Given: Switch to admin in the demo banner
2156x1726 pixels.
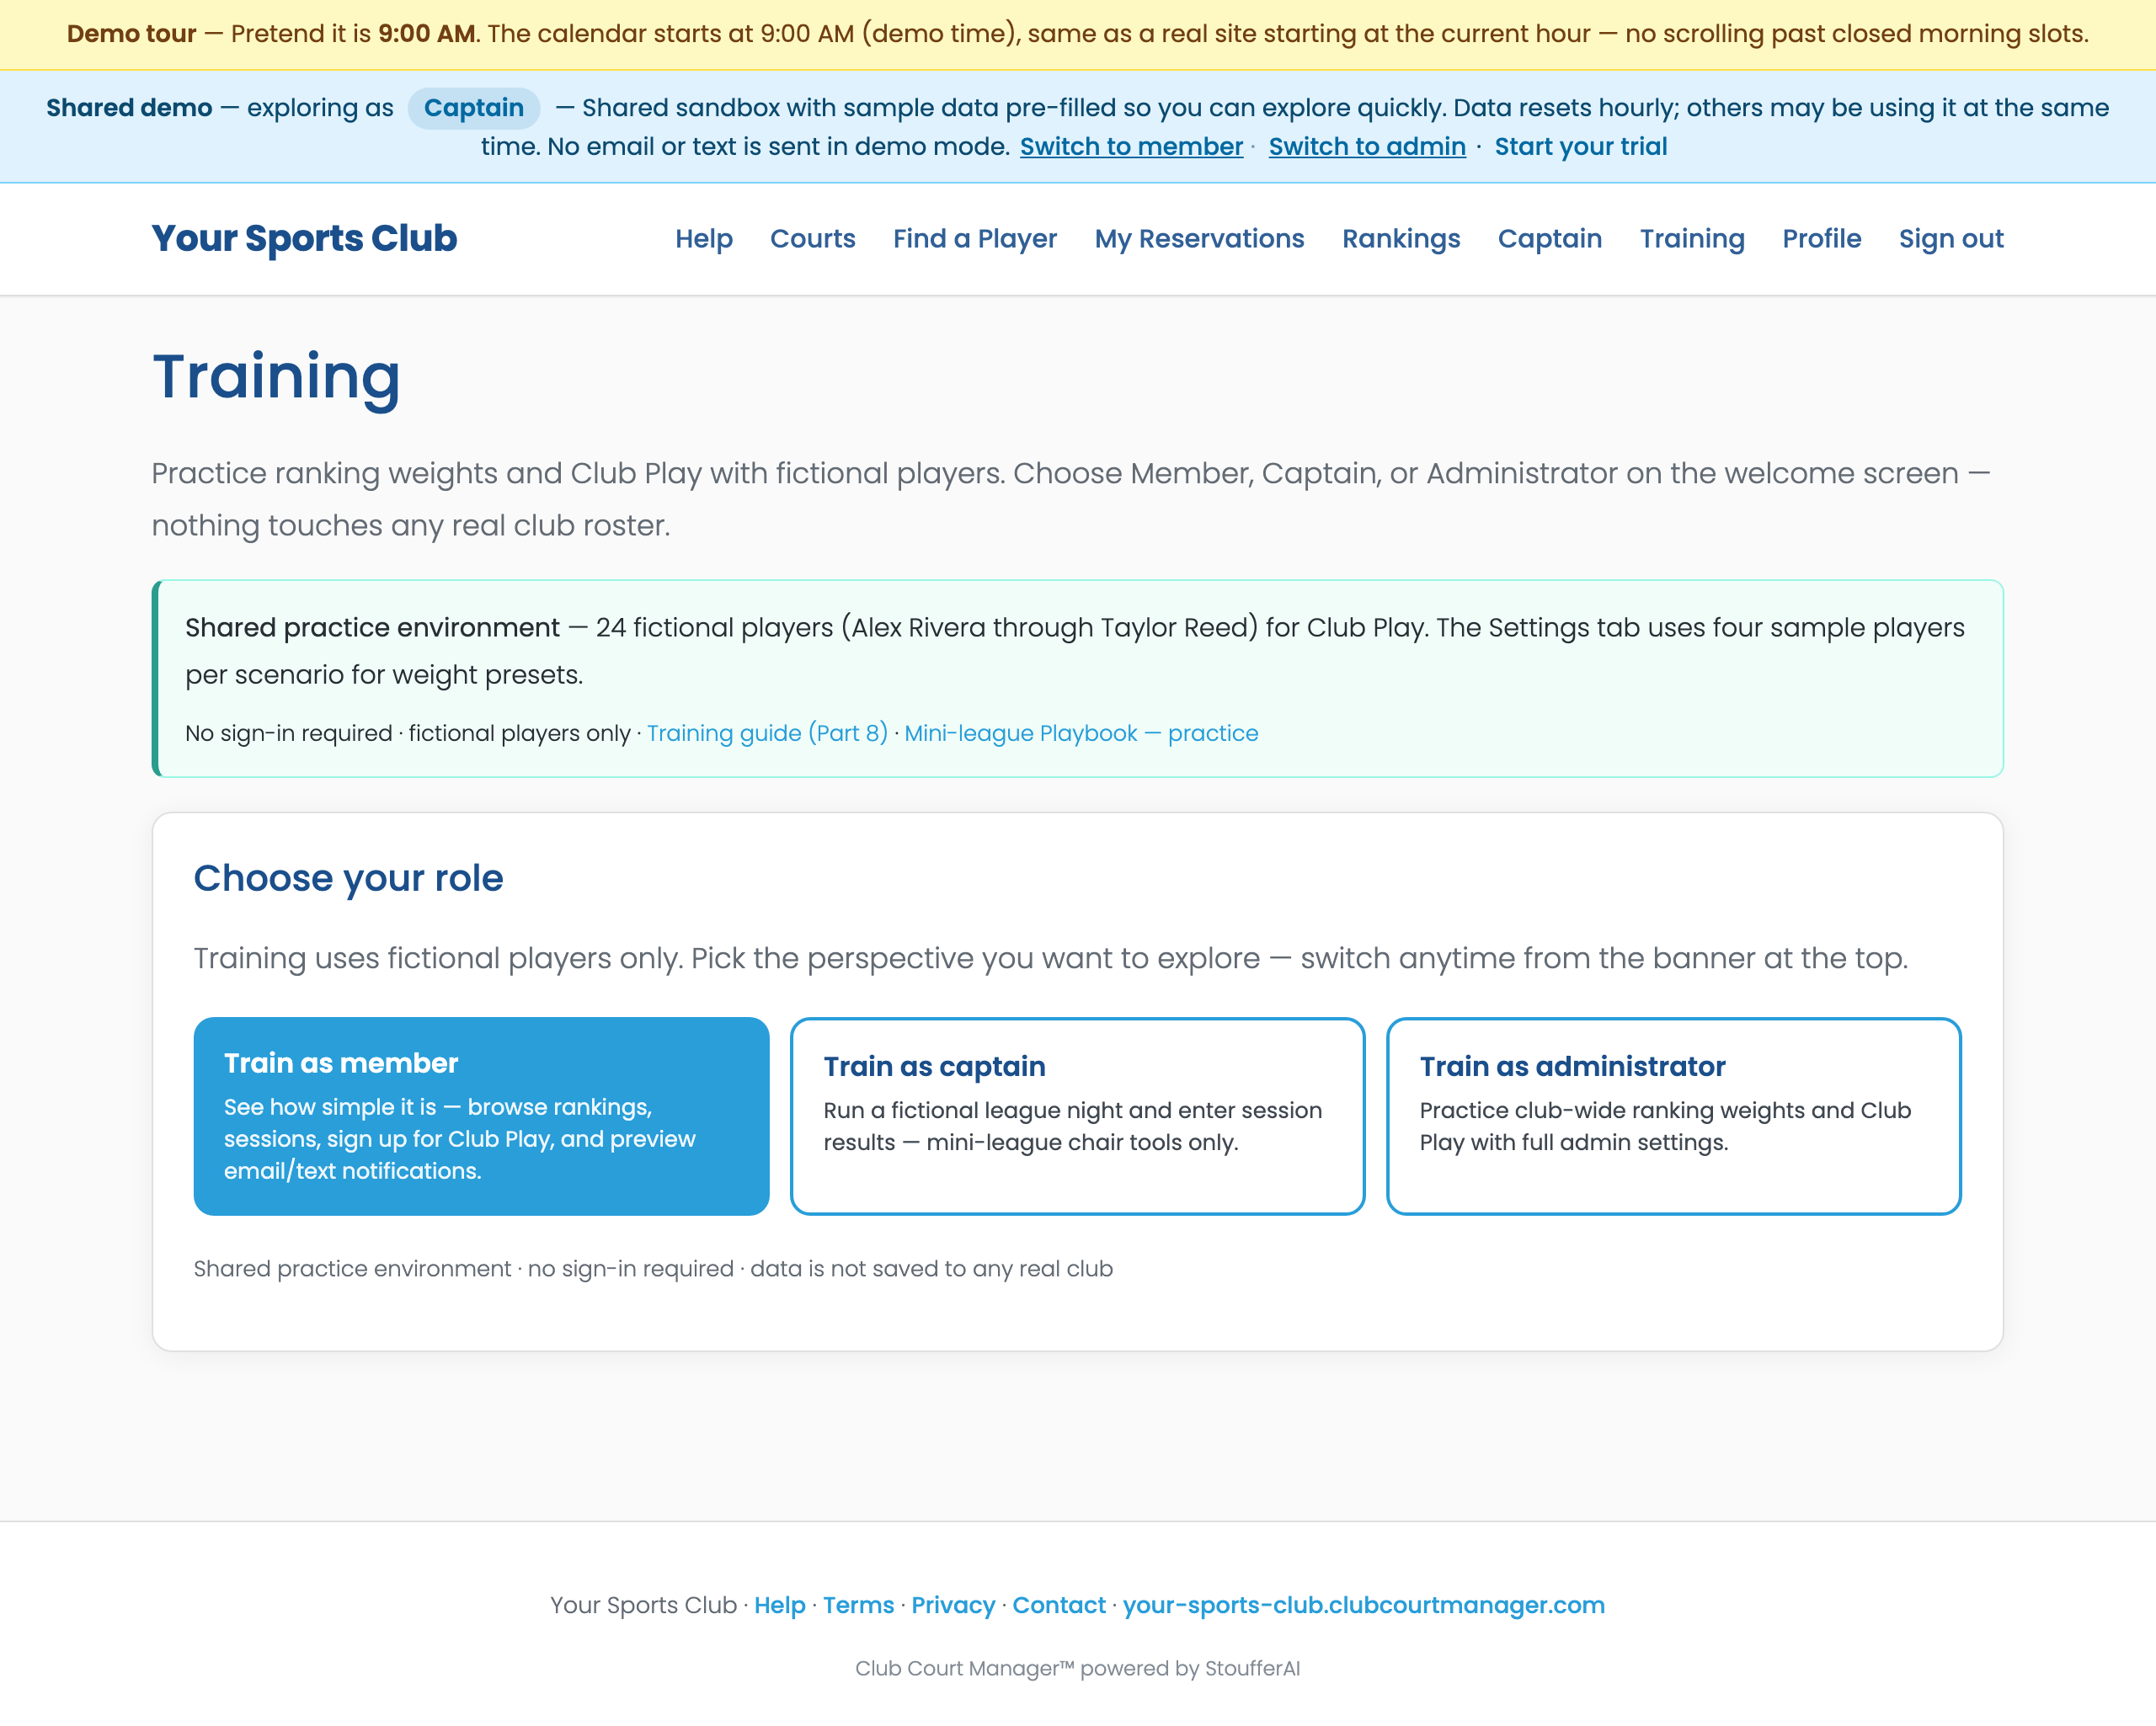Looking at the screenshot, I should 1367,146.
